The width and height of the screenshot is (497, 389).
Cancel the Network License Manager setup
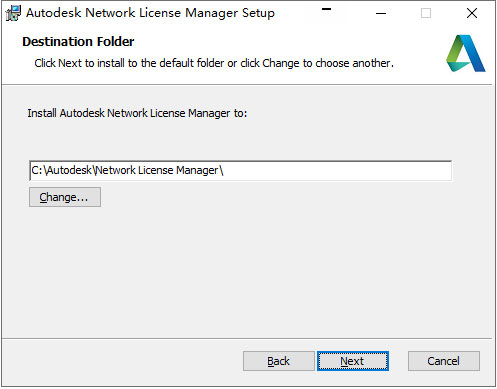pos(444,361)
